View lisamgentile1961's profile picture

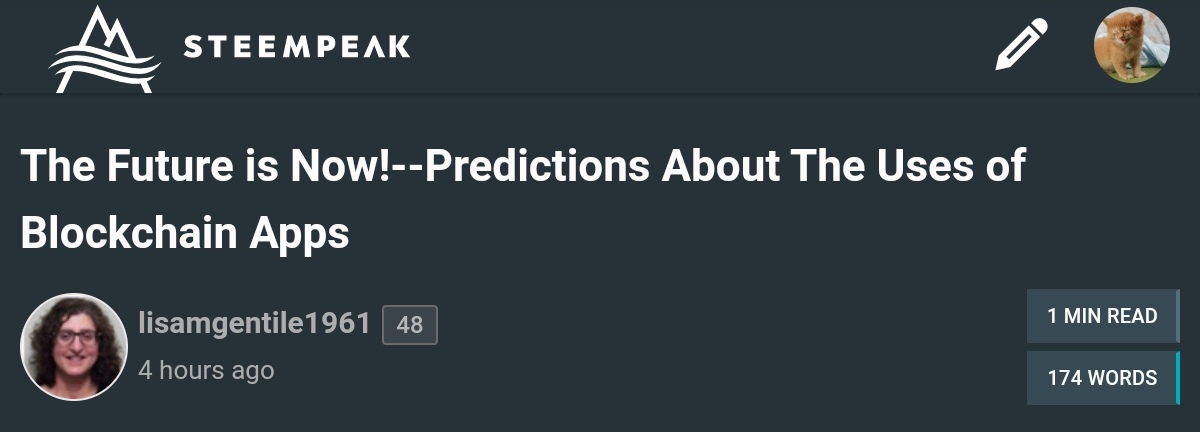point(74,347)
